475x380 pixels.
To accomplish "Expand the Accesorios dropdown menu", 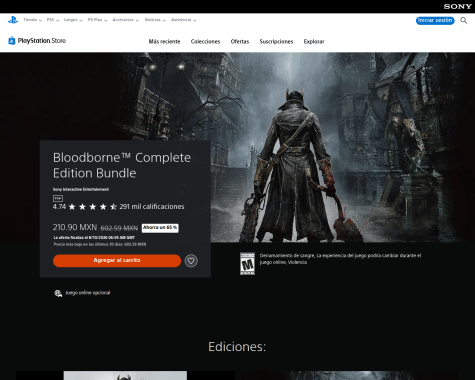I will [x=125, y=20].
